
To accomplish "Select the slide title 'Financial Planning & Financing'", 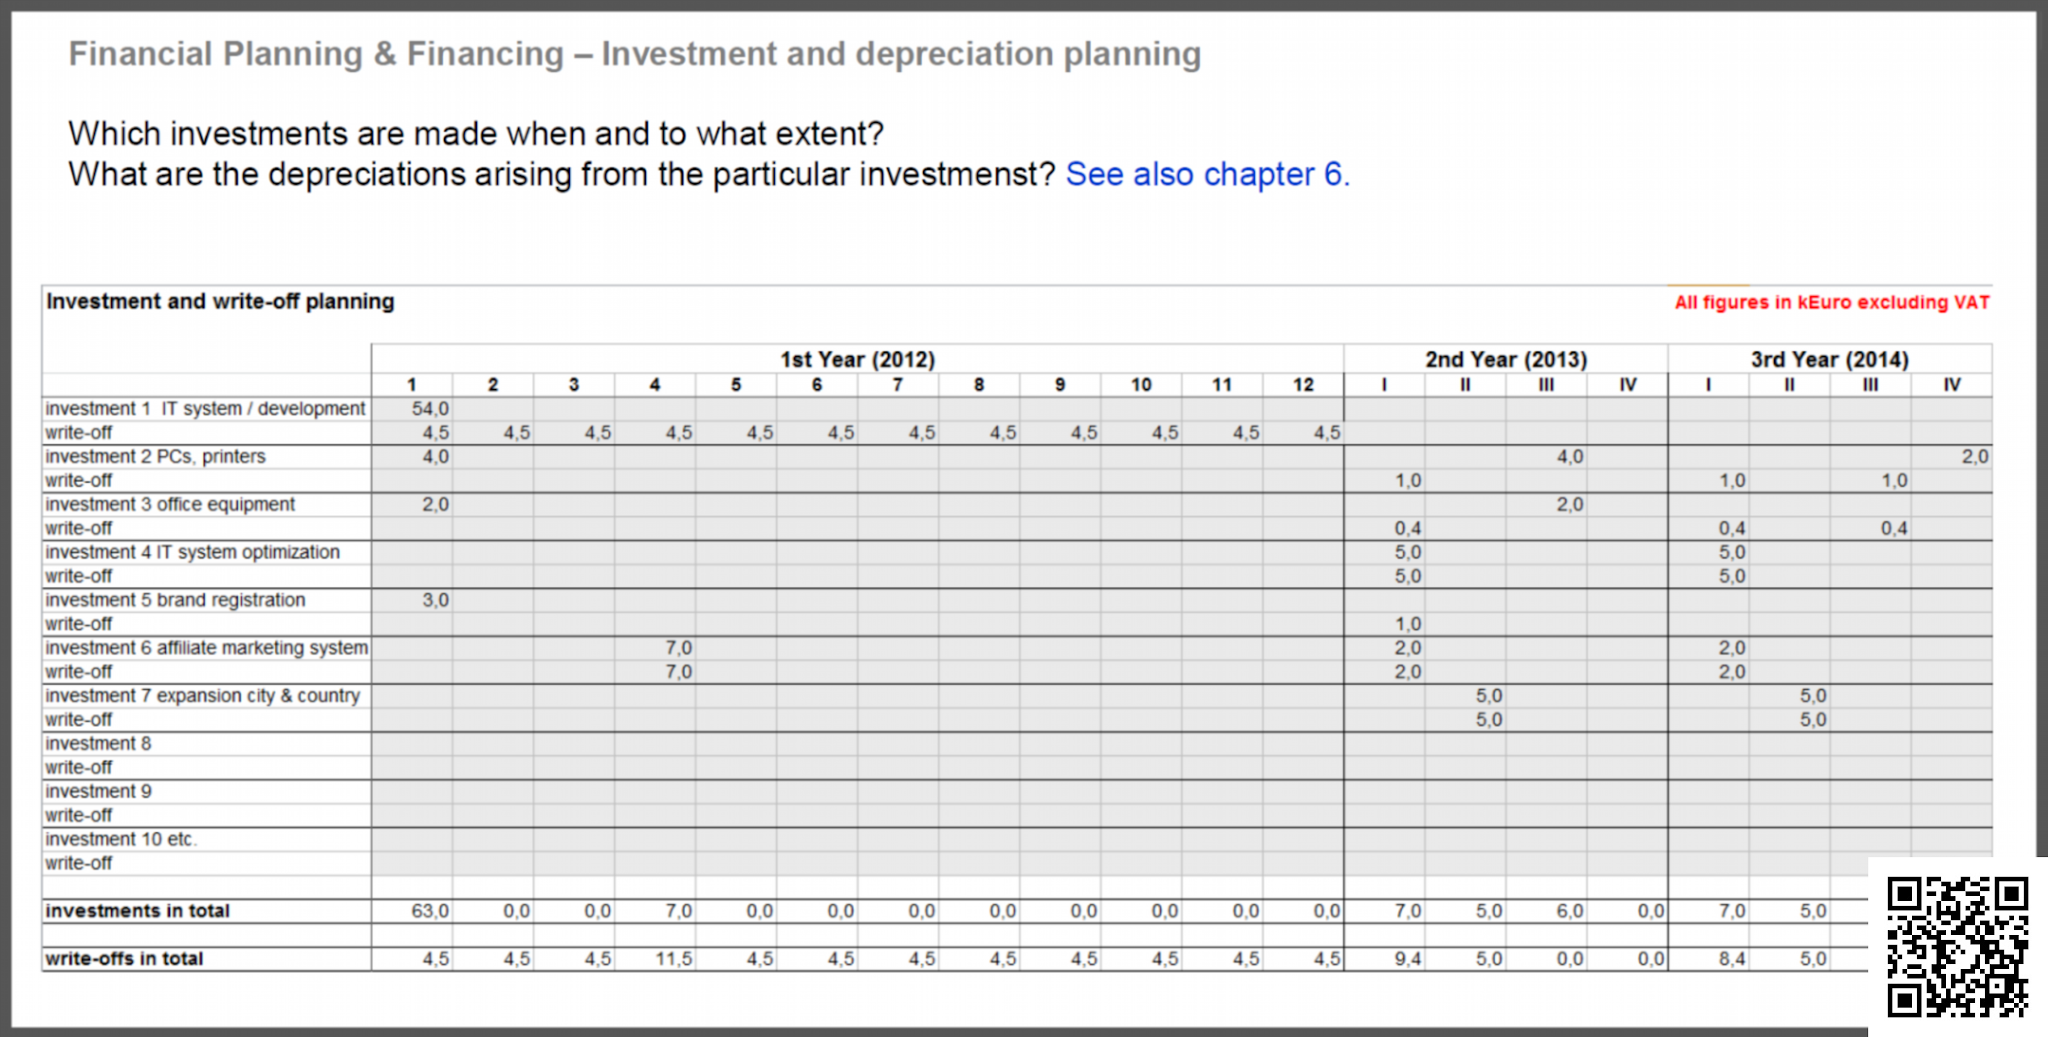I will [316, 53].
